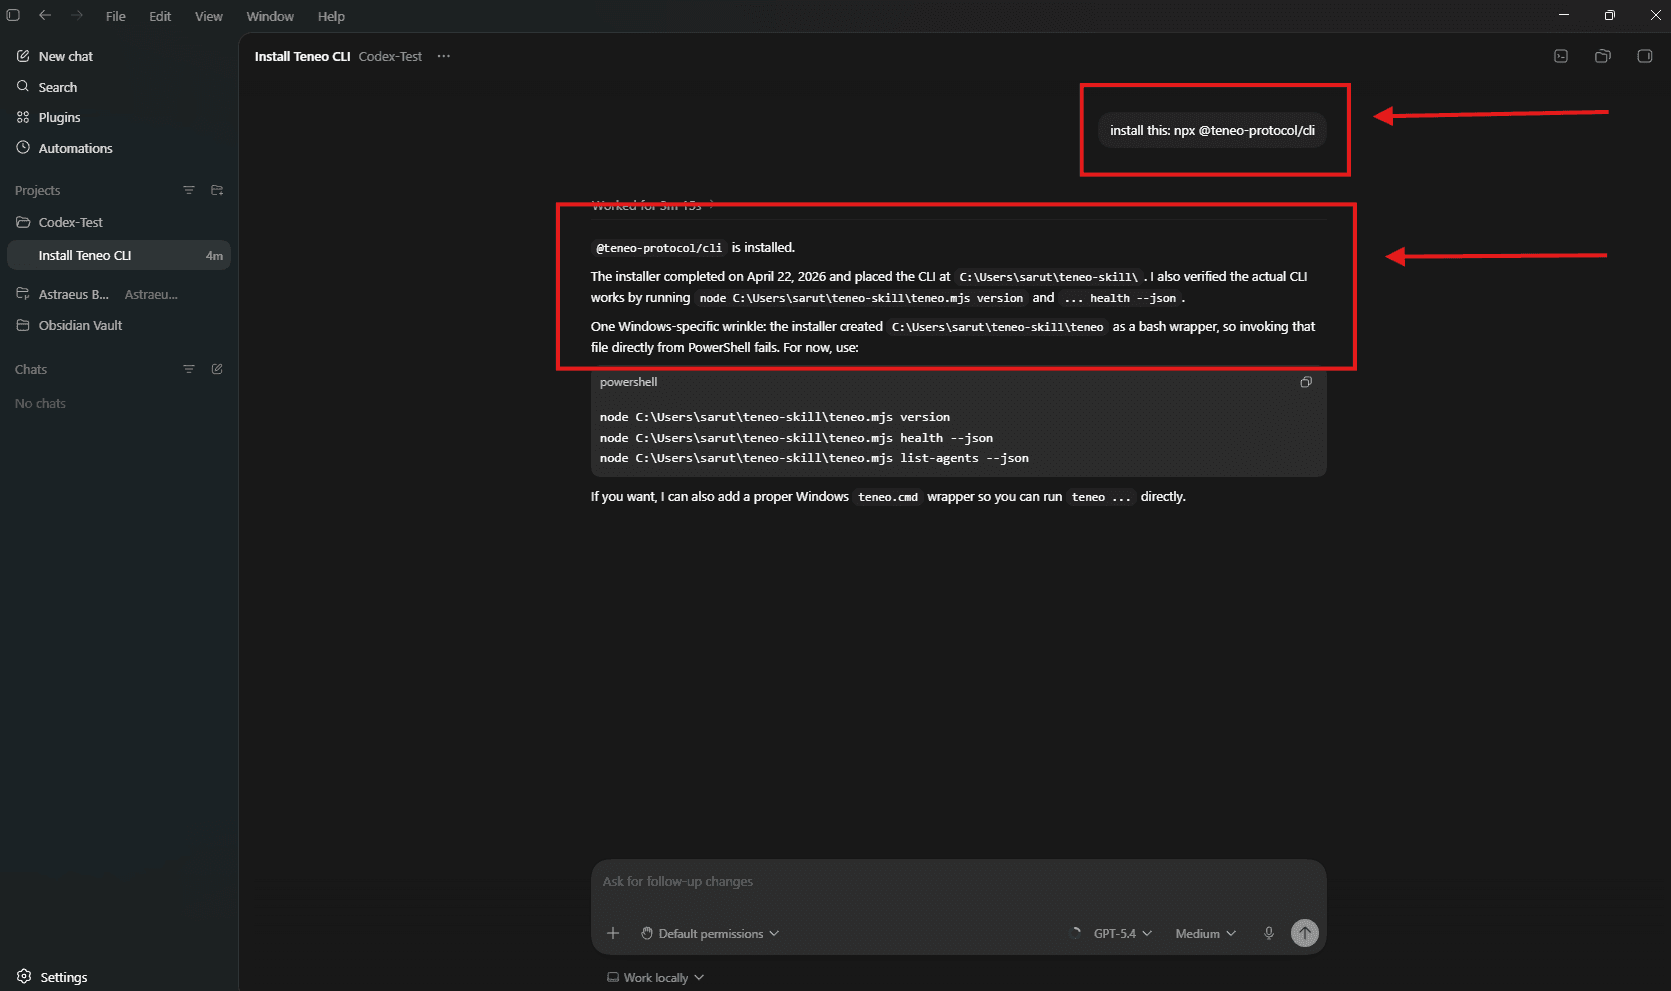This screenshot has width=1671, height=991.
Task: Open the File menu
Action: (116, 16)
